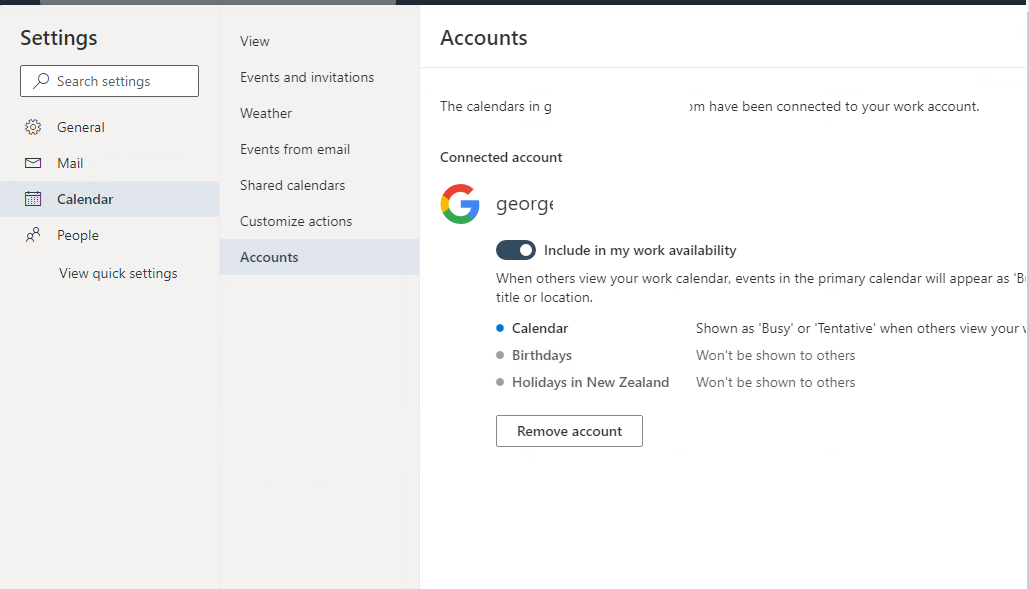
Task: Open View quick settings link
Action: [x=118, y=274]
